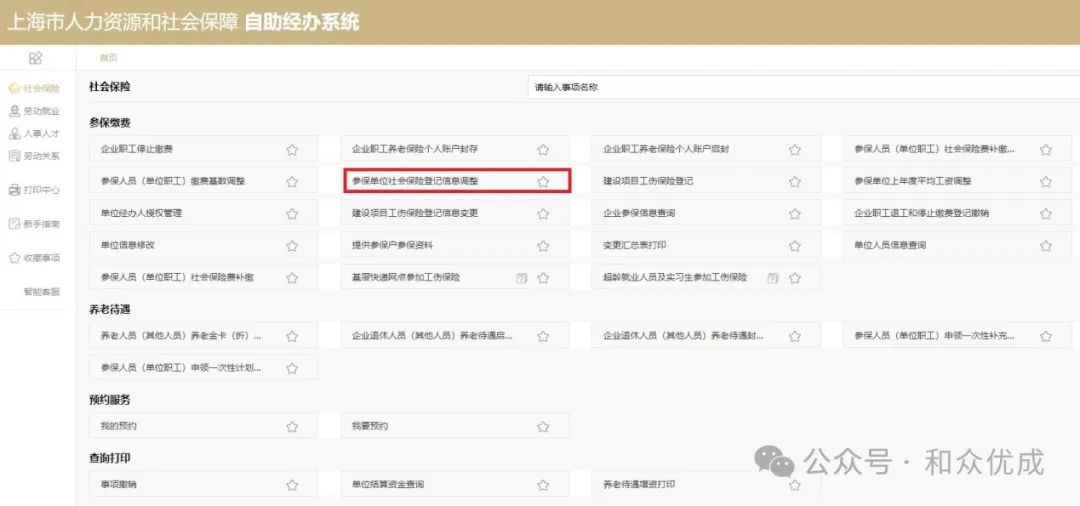The image size is (1080, 506).
Task: Open 建设项目工伤保险登记
Action: point(707,182)
